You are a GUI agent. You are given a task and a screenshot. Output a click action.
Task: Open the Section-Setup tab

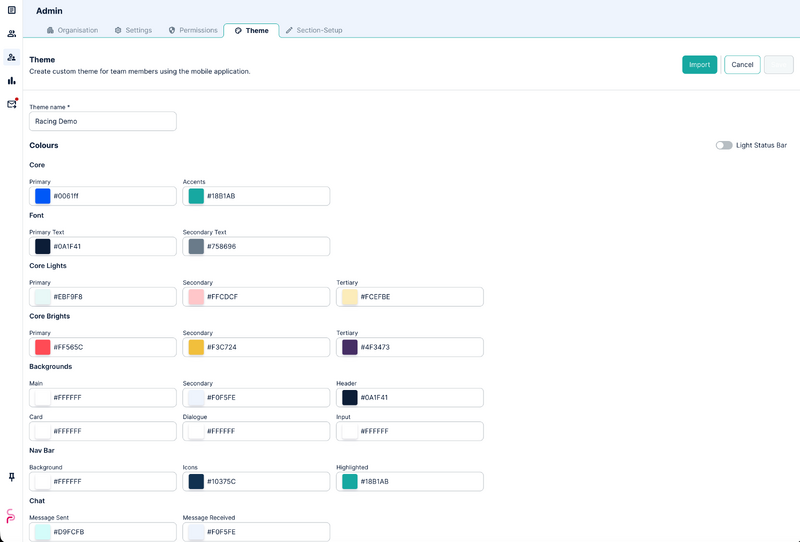coord(314,30)
